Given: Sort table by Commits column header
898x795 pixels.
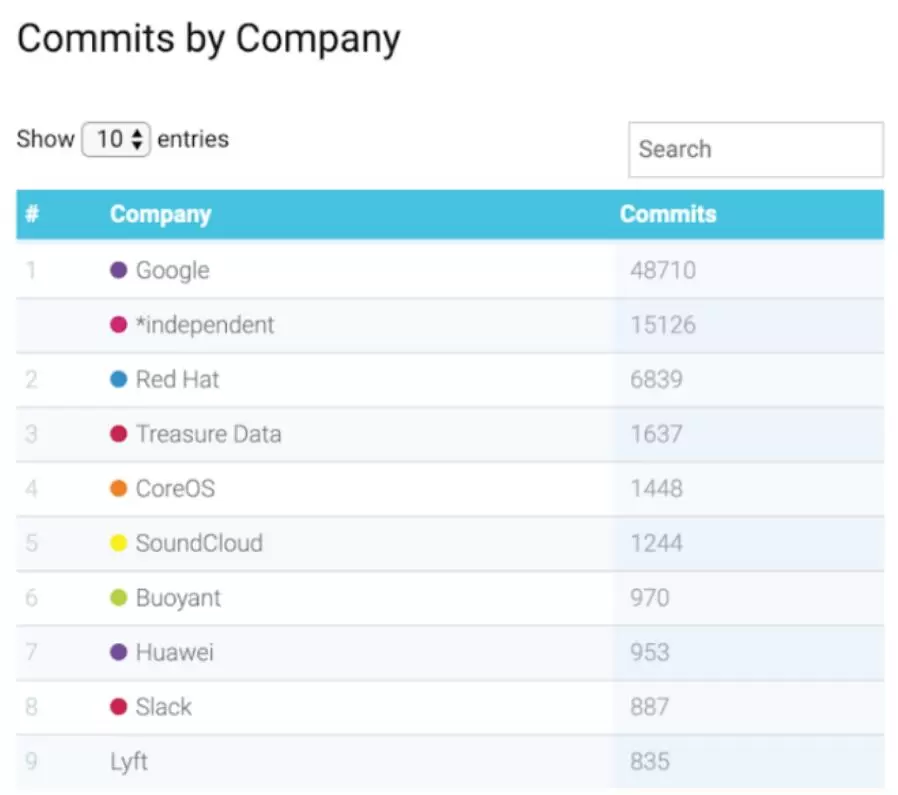Looking at the screenshot, I should pyautogui.click(x=668, y=214).
